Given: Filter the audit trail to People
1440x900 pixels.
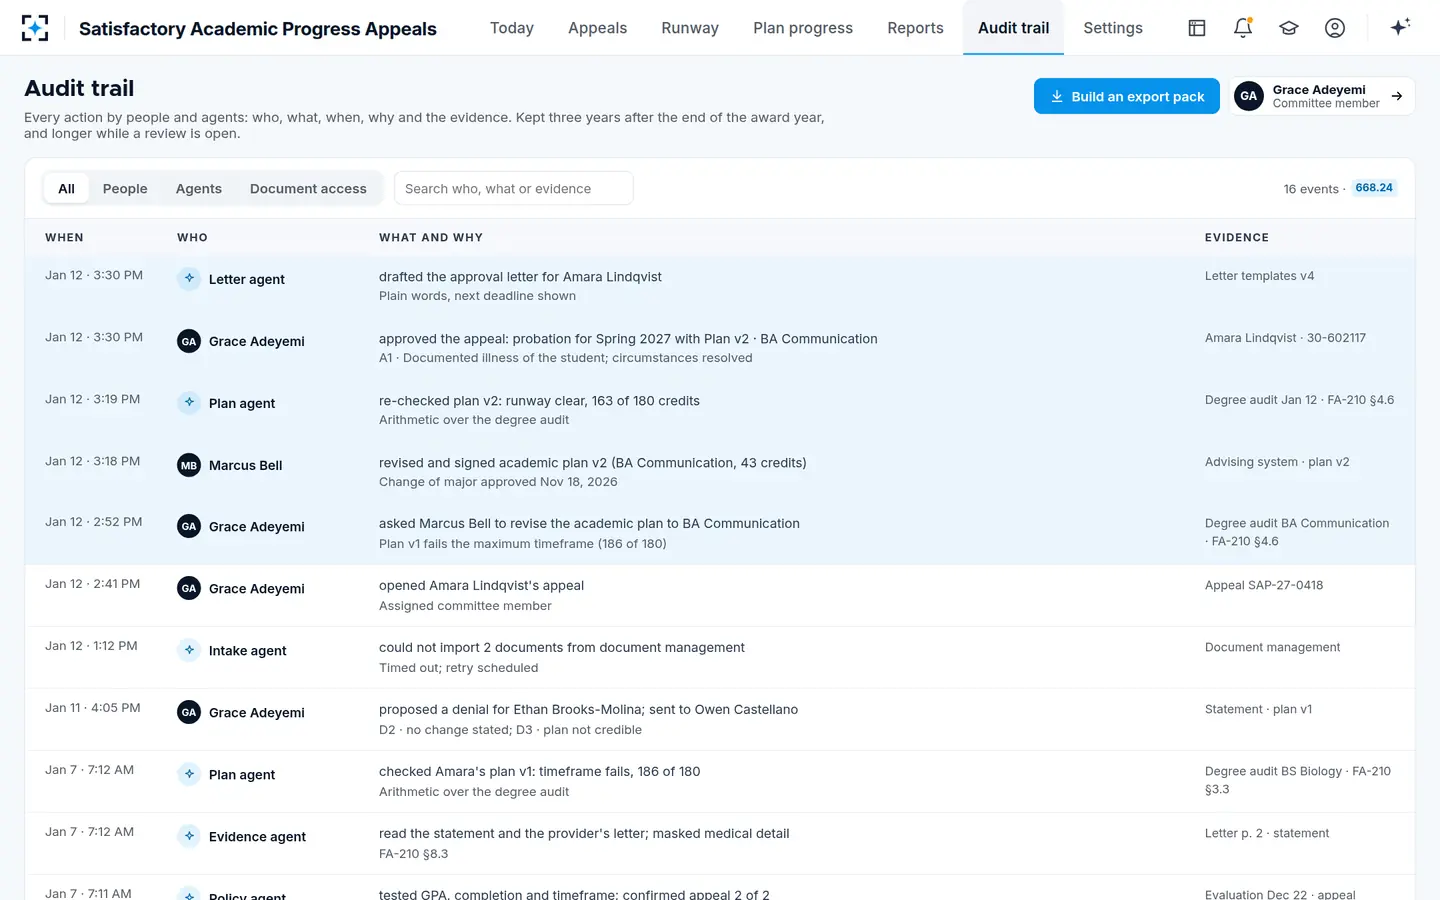Looking at the screenshot, I should (125, 188).
